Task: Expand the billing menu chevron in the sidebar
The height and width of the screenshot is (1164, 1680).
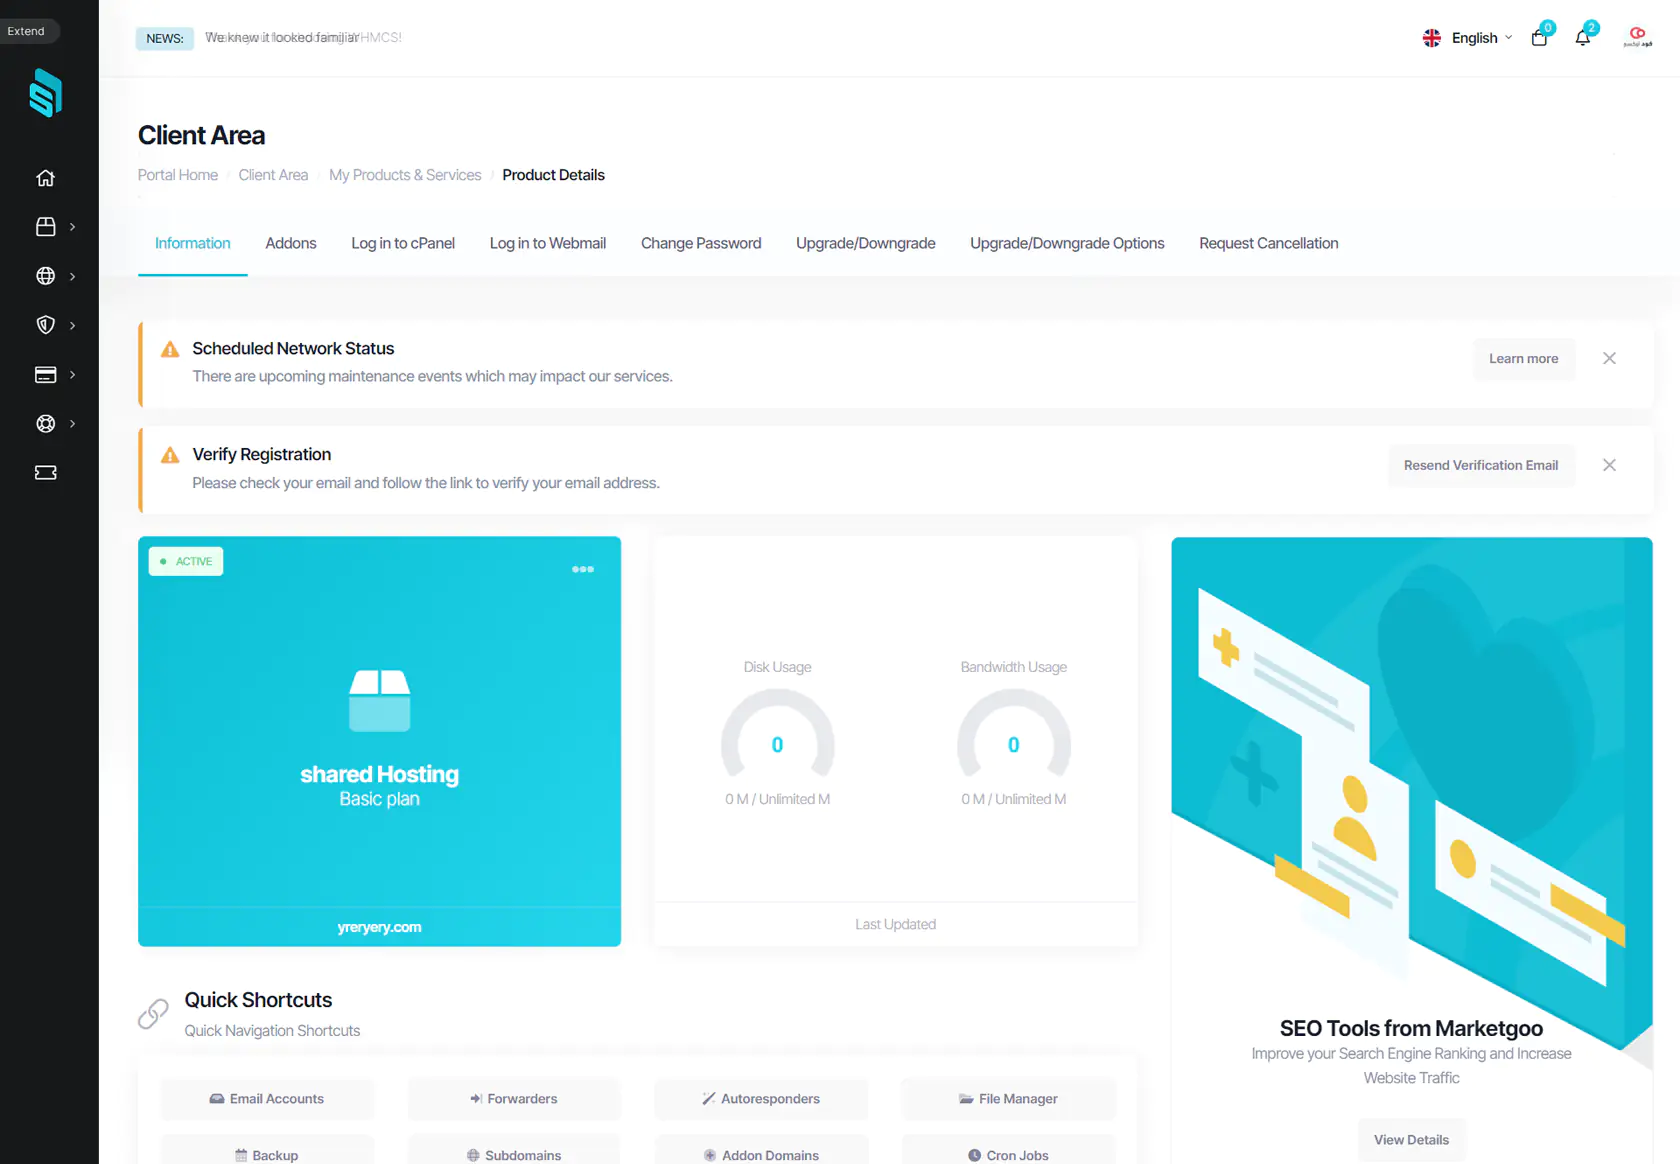Action: pyautogui.click(x=72, y=374)
